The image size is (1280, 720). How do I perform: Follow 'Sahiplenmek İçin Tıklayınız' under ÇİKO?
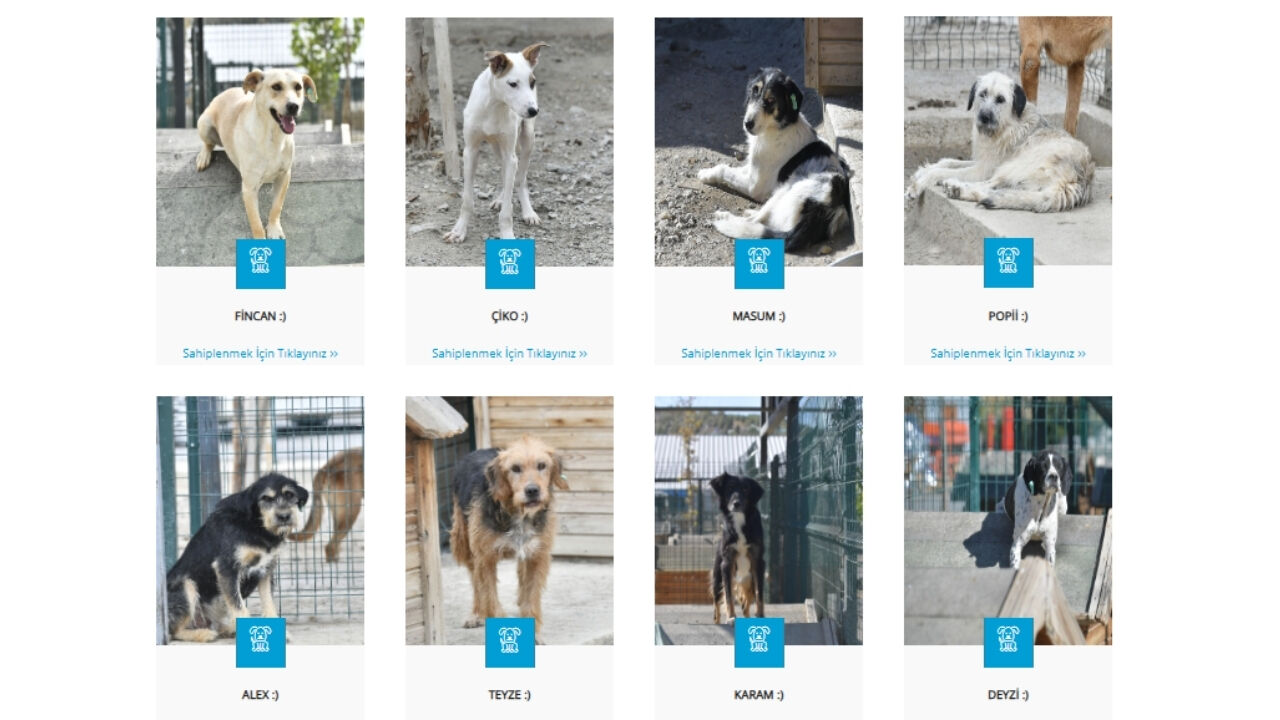pyautogui.click(x=510, y=353)
